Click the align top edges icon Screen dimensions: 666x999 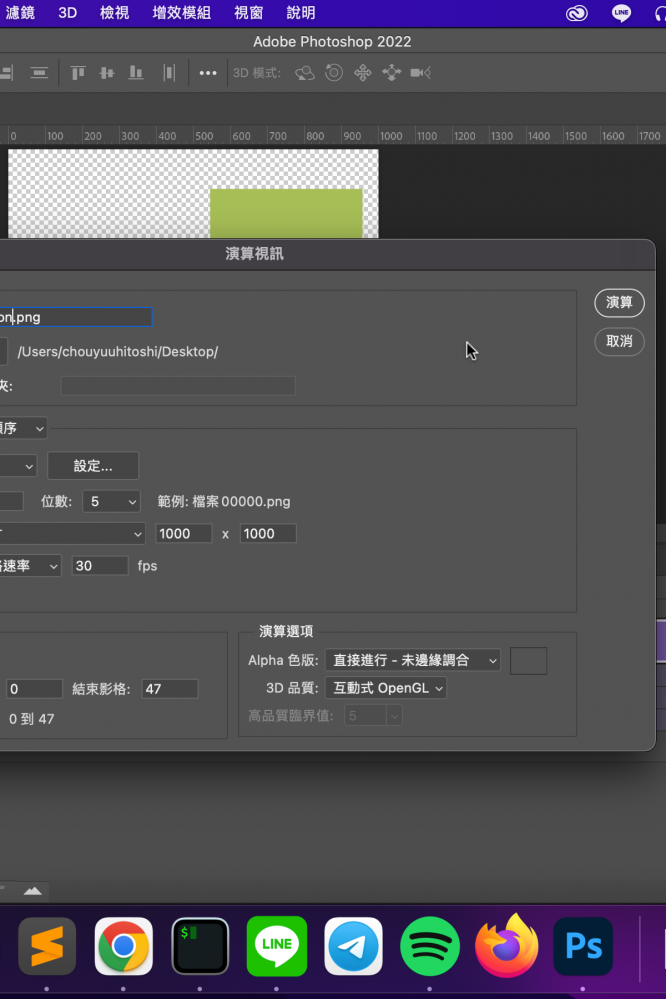click(x=77, y=73)
